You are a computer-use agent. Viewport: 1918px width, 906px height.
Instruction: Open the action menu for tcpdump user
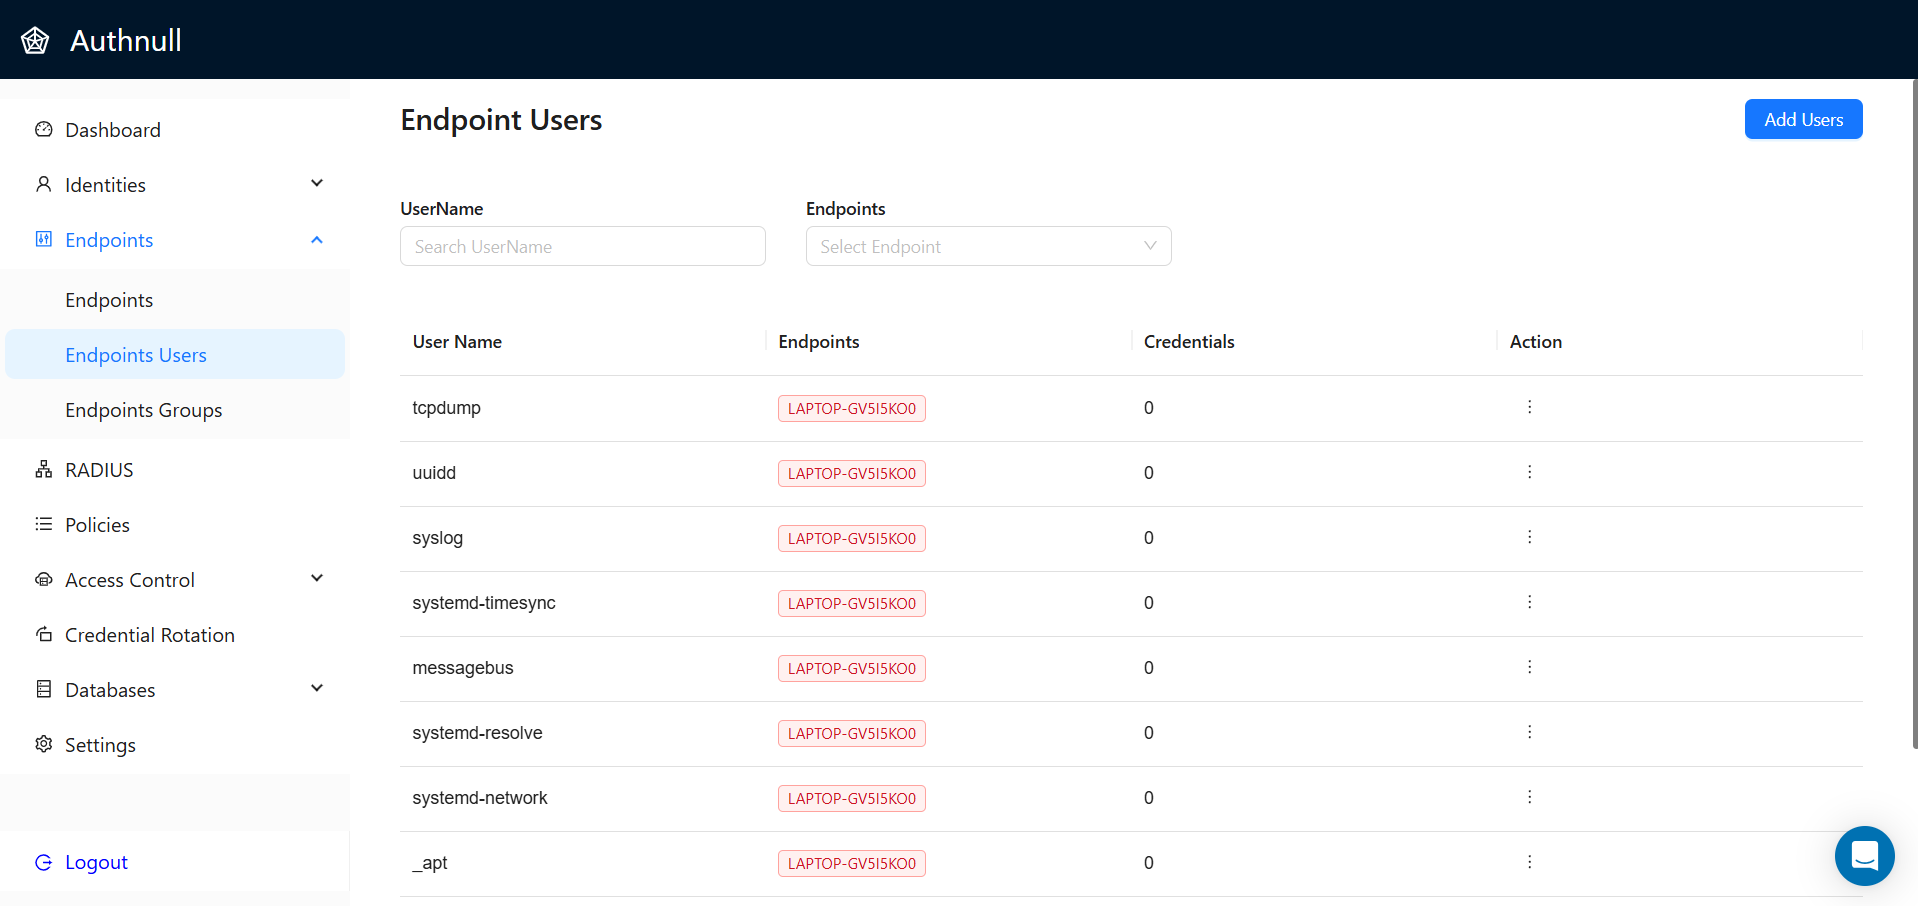point(1529,407)
